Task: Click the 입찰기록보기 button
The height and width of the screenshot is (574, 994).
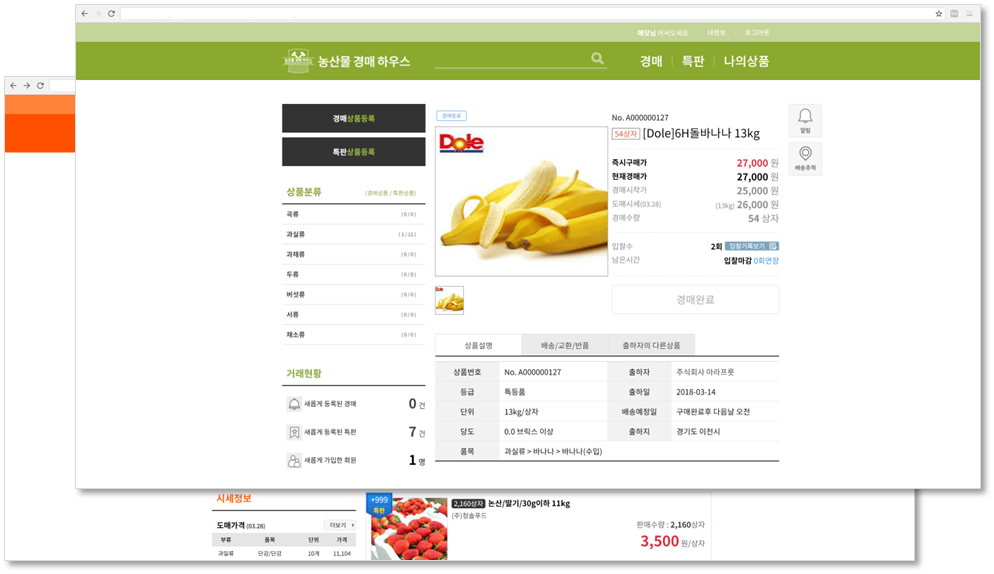Action: click(752, 246)
